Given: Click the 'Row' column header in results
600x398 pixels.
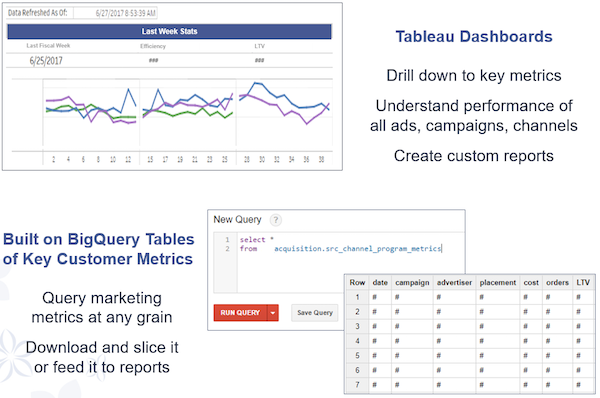Looking at the screenshot, I should coord(357,282).
